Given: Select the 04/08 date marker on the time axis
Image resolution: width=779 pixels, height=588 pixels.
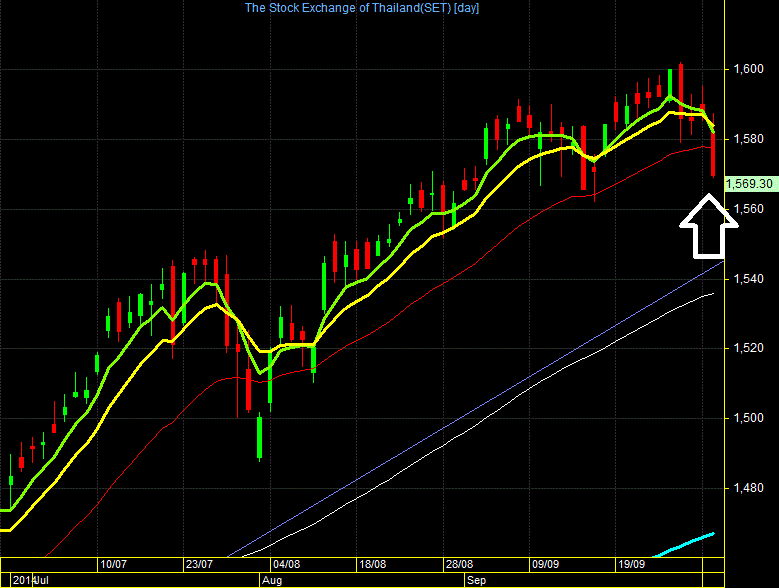Looking at the screenshot, I should click(287, 564).
